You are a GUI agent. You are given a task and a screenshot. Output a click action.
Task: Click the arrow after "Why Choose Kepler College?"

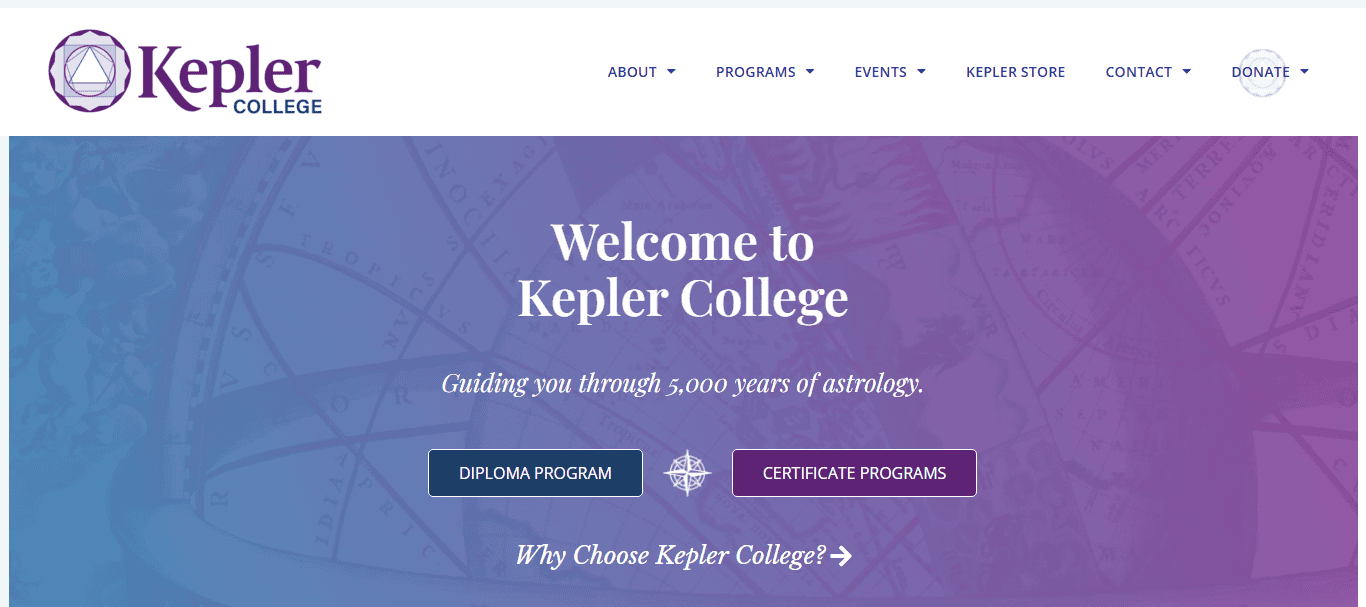click(x=843, y=556)
